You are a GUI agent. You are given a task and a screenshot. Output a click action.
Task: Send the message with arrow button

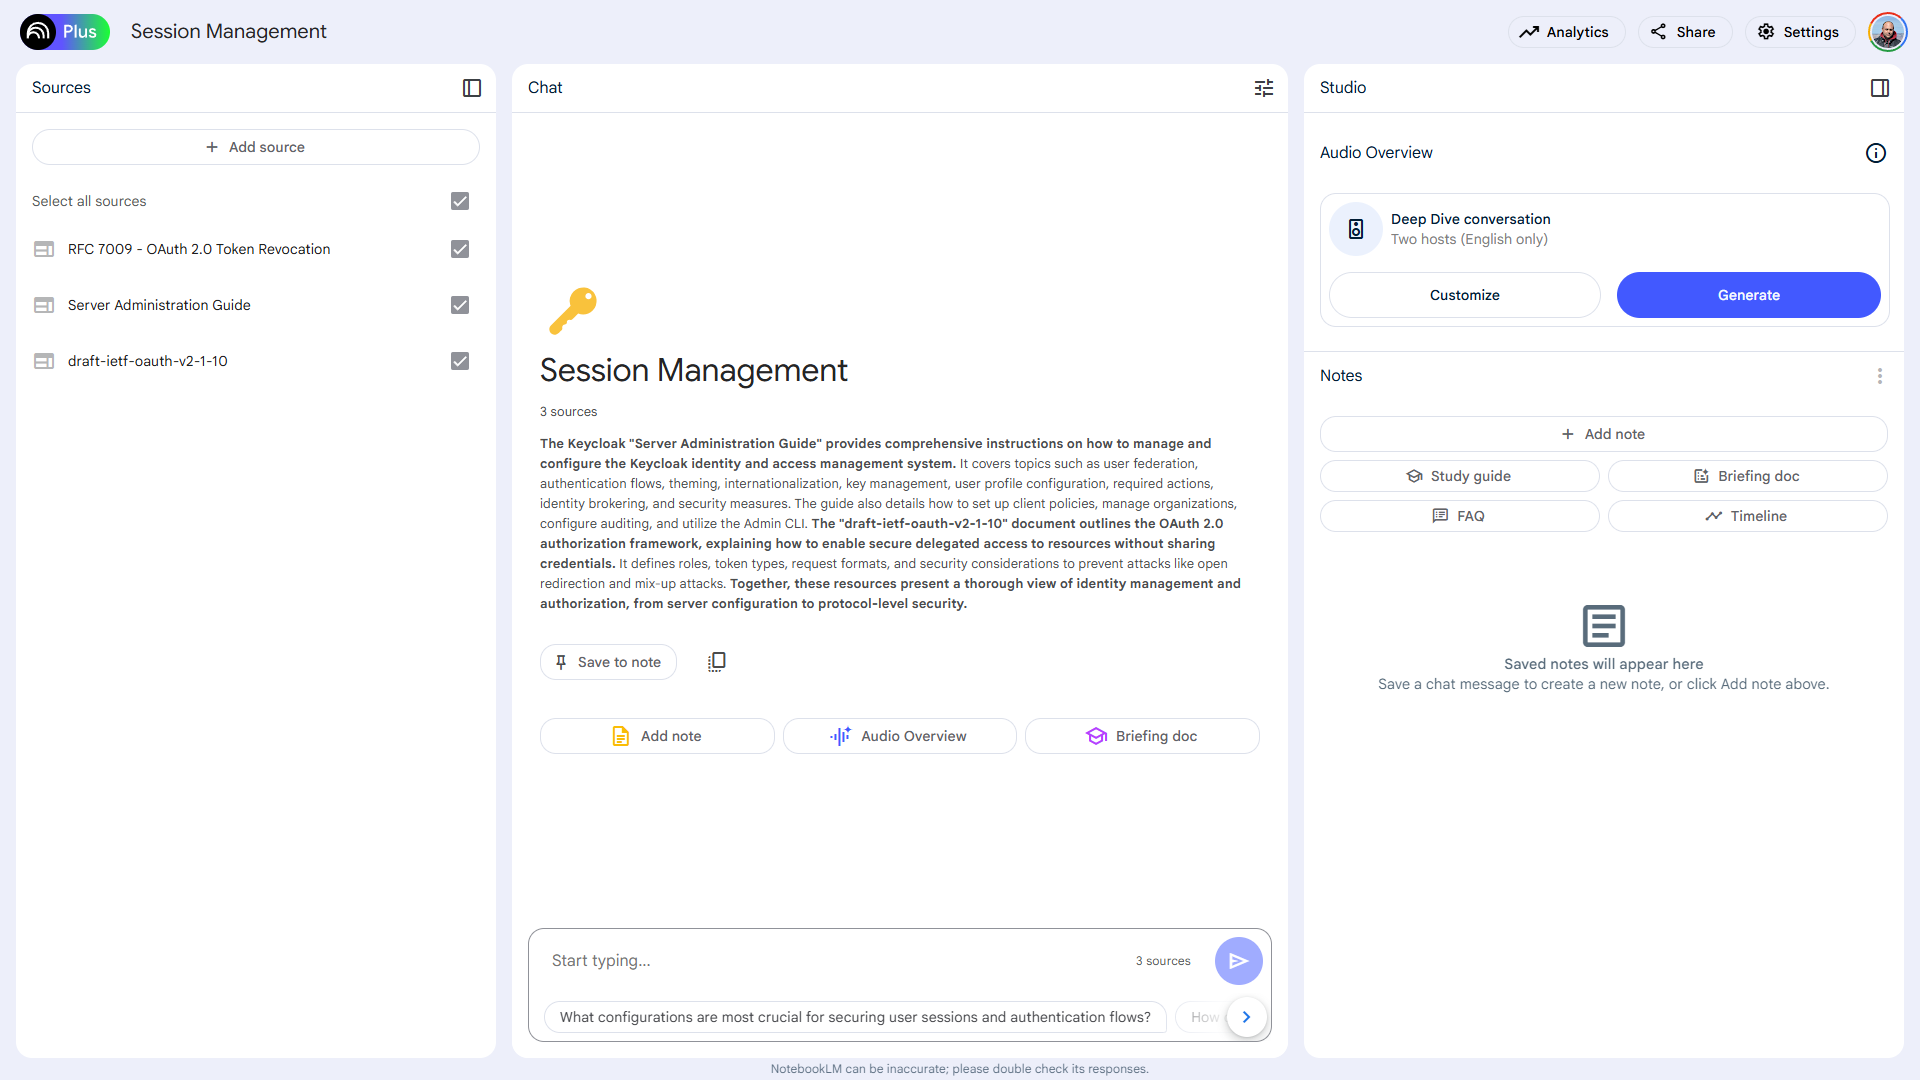1238,961
